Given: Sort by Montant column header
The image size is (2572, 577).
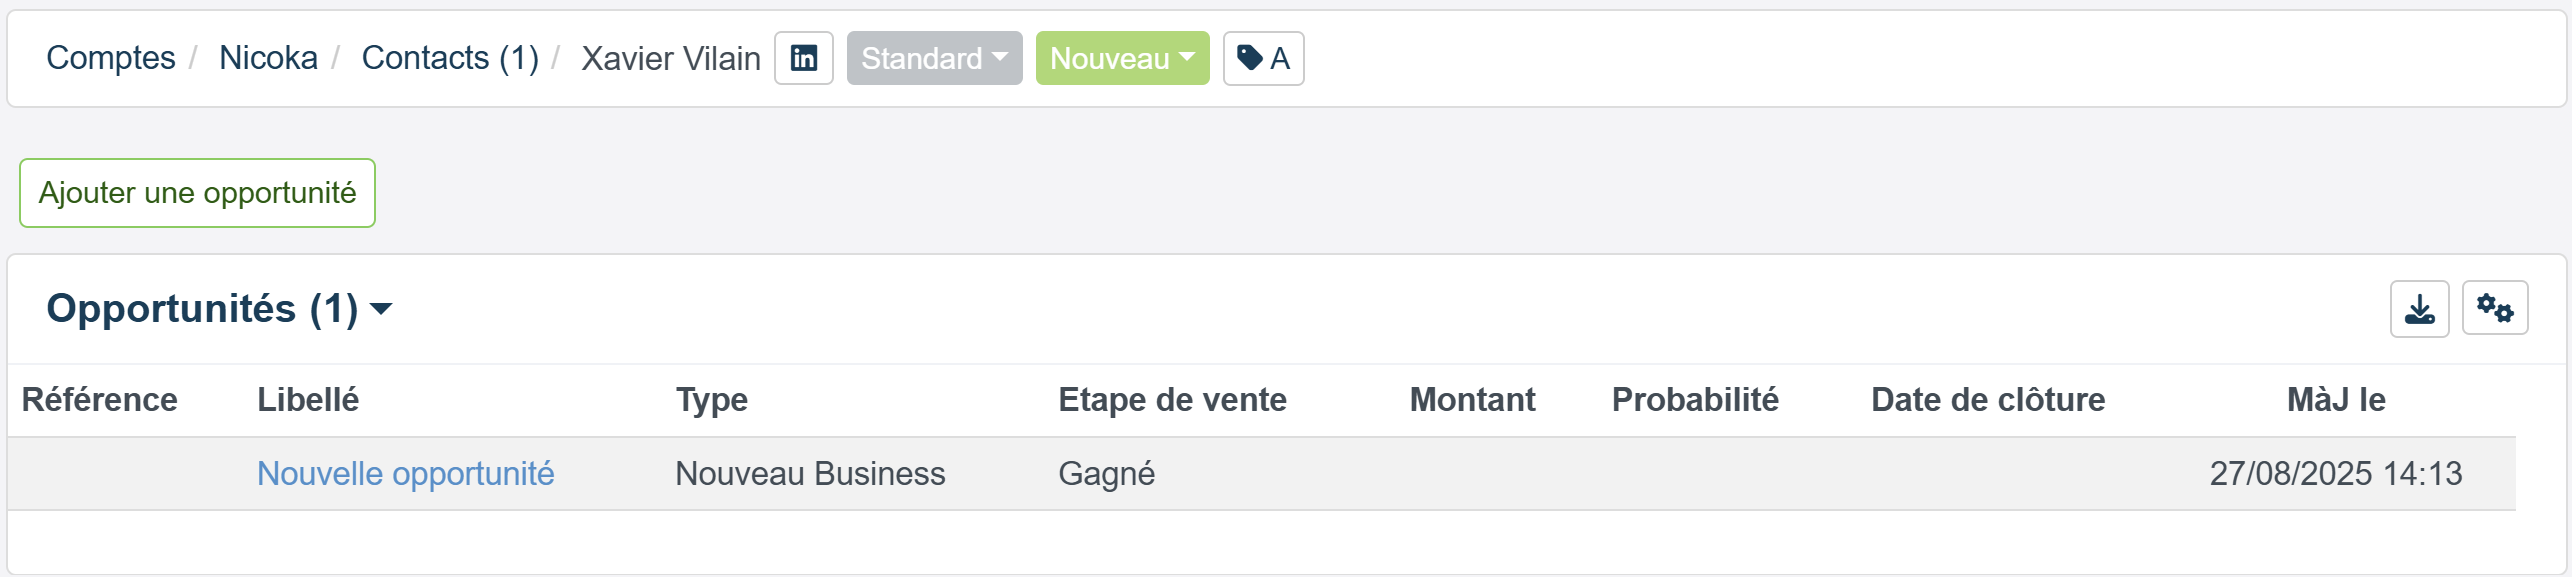Looking at the screenshot, I should pos(1472,400).
